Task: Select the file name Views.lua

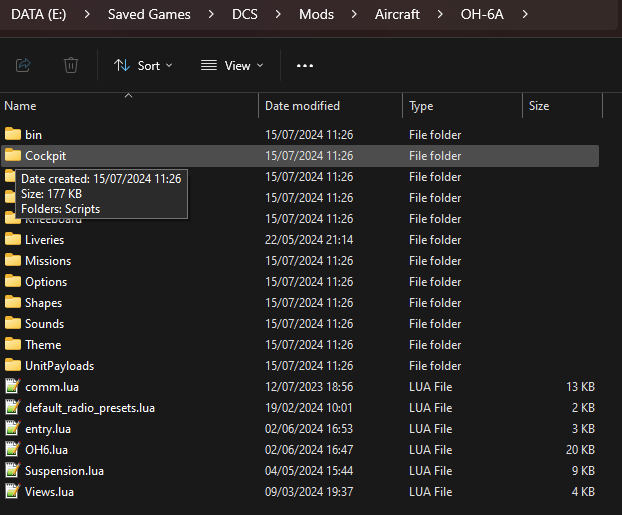Action: 49,492
